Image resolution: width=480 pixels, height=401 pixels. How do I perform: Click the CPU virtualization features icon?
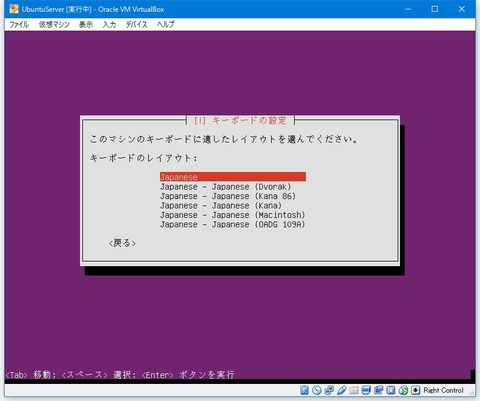coord(391,390)
